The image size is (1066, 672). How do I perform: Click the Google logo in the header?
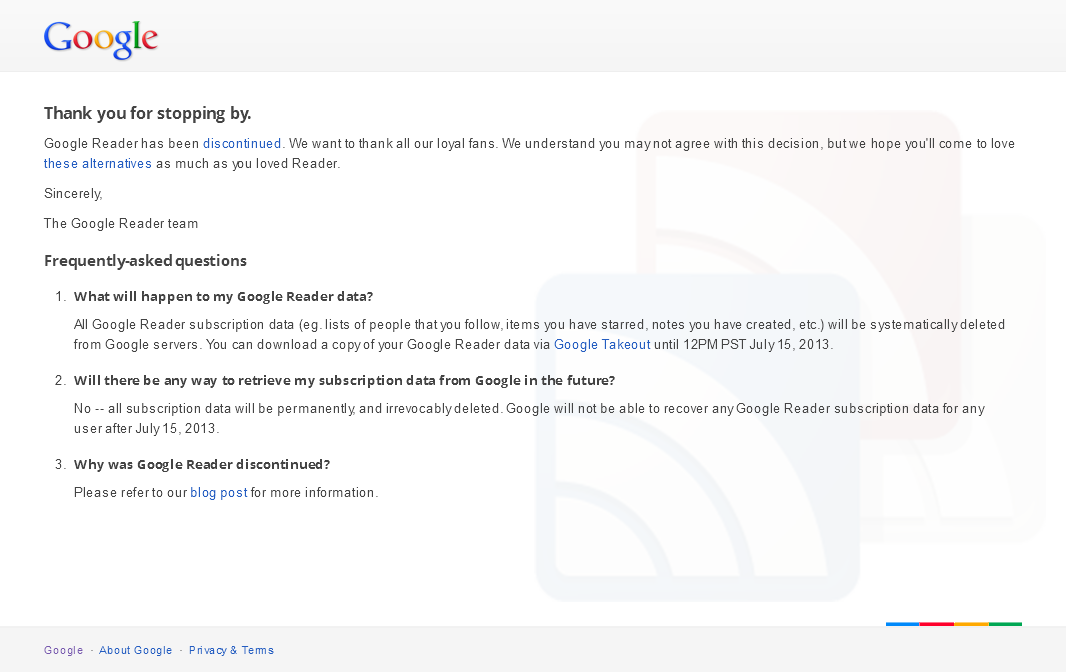[101, 38]
